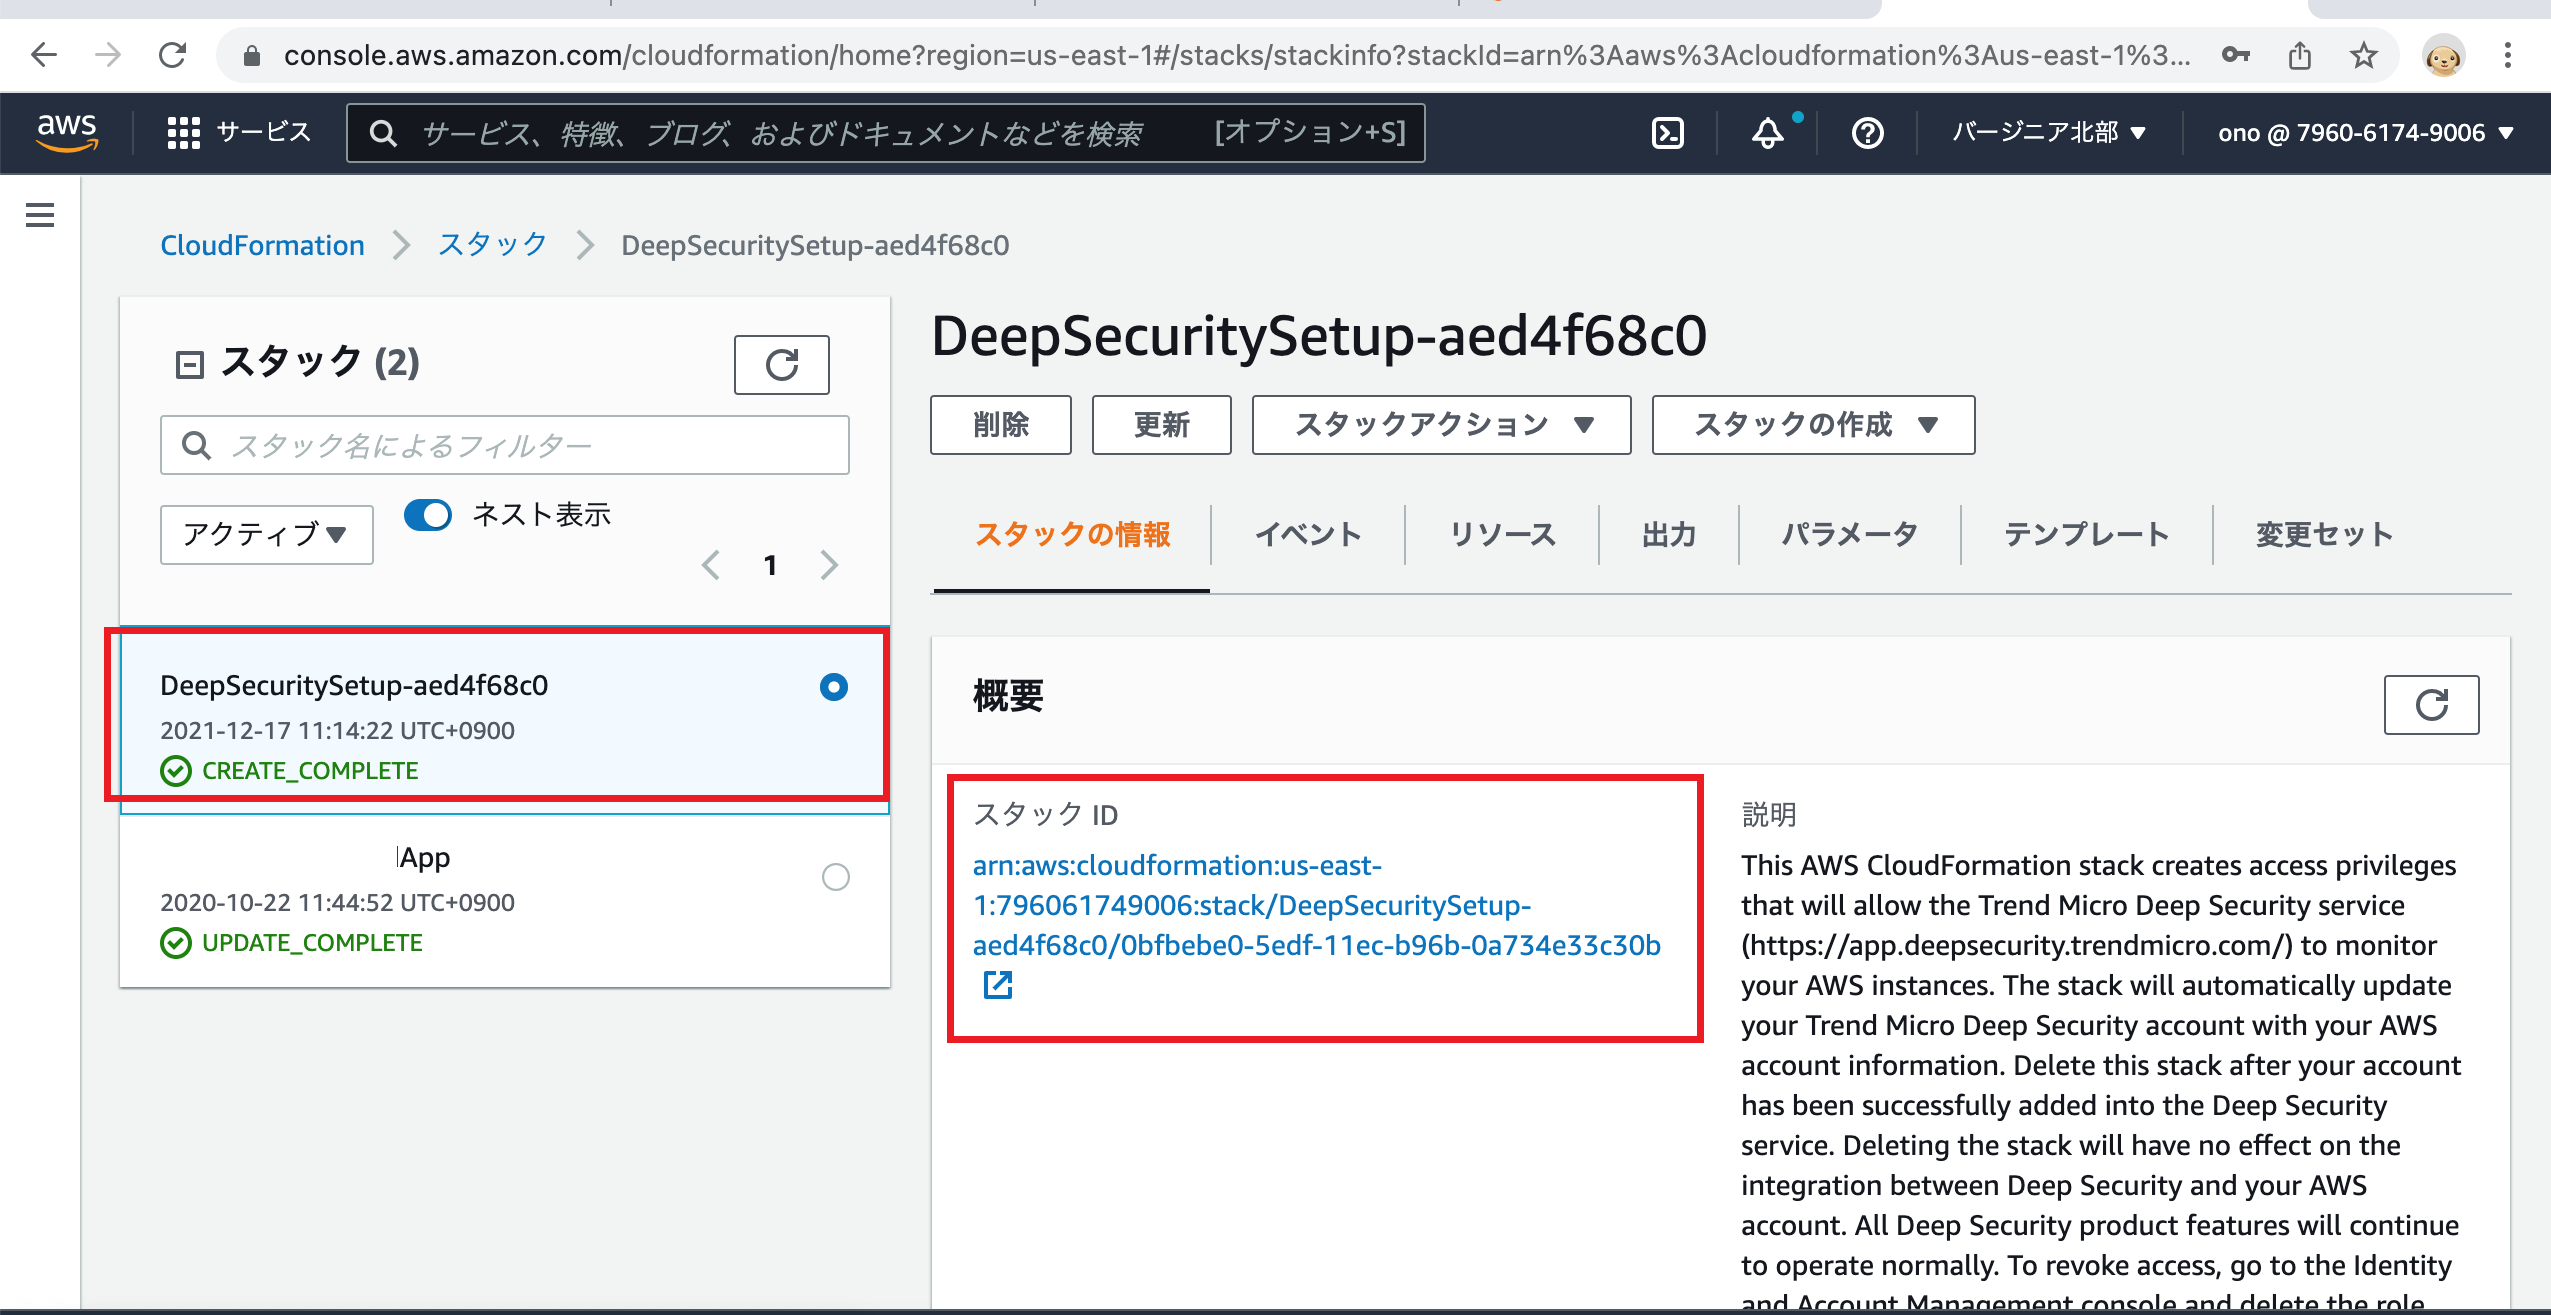Click the 更新 button
This screenshot has width=2551, height=1315.
tap(1161, 425)
